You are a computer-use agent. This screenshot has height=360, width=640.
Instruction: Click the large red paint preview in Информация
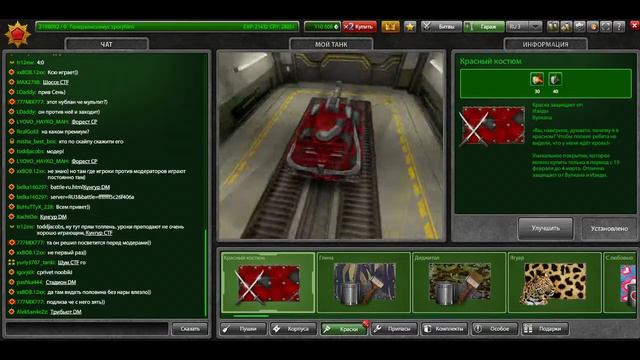(493, 126)
